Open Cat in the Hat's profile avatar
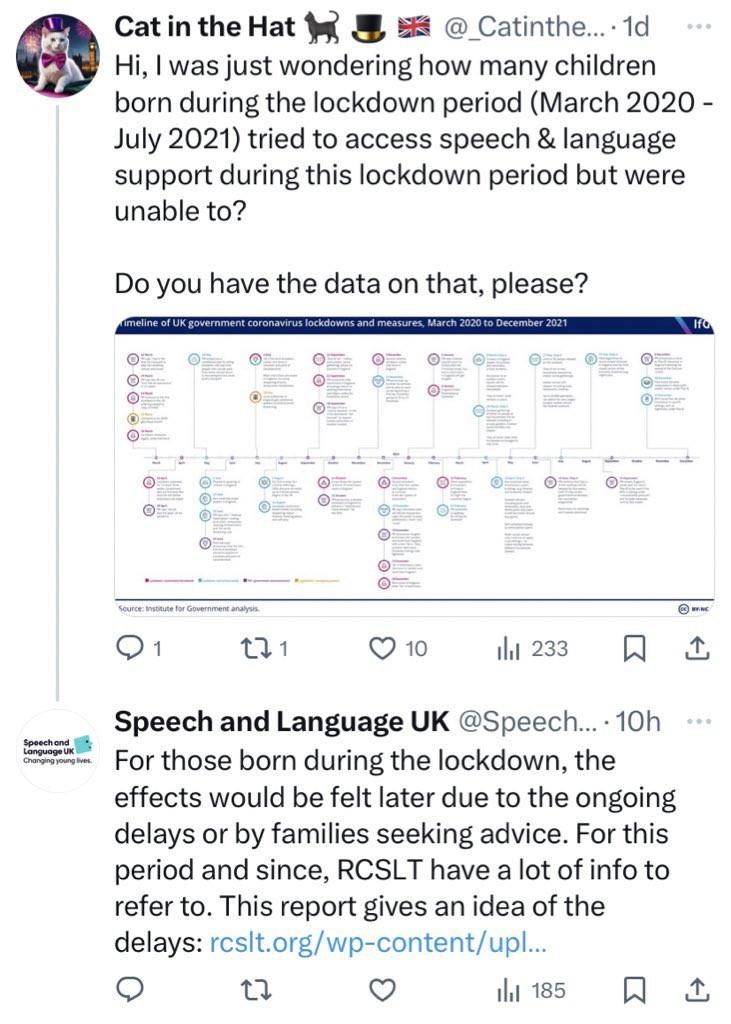This screenshot has width=731, height=1024. tap(57, 56)
